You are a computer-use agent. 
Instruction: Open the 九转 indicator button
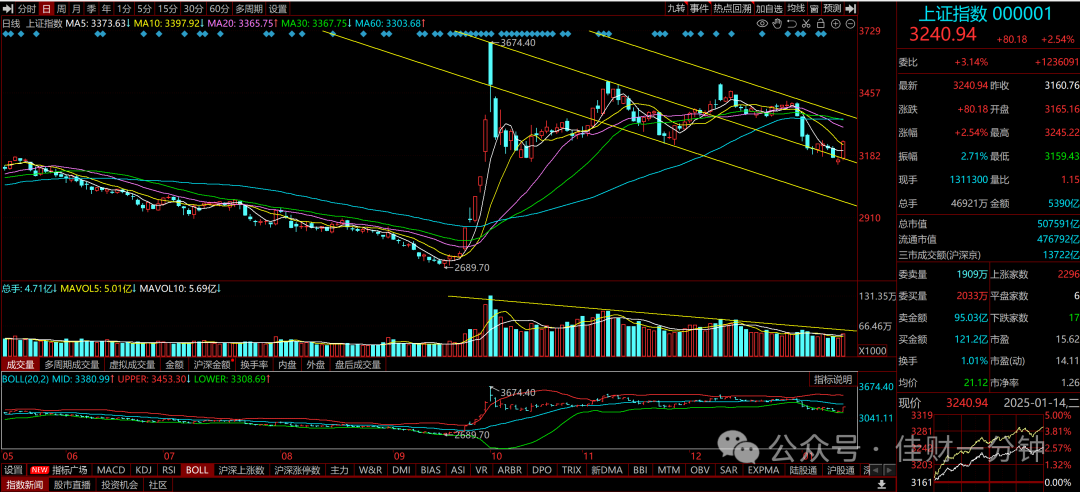[x=676, y=8]
